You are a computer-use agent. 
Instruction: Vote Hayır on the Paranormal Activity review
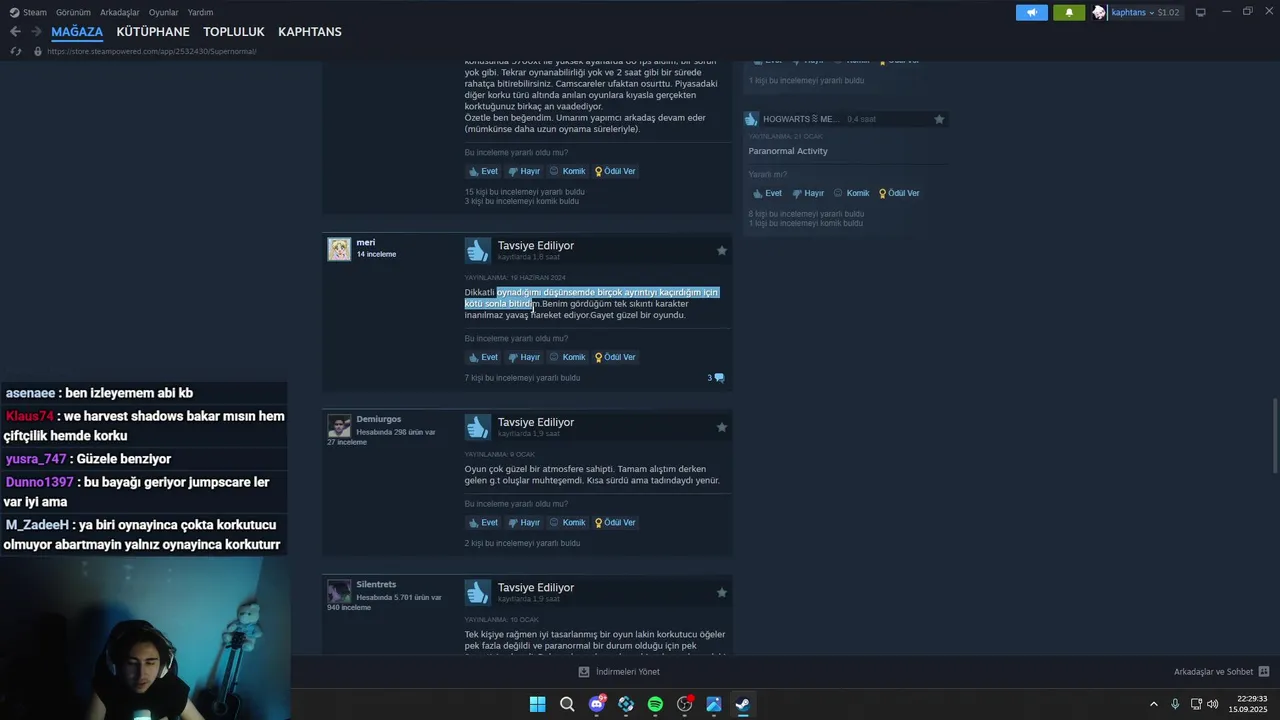(x=808, y=193)
